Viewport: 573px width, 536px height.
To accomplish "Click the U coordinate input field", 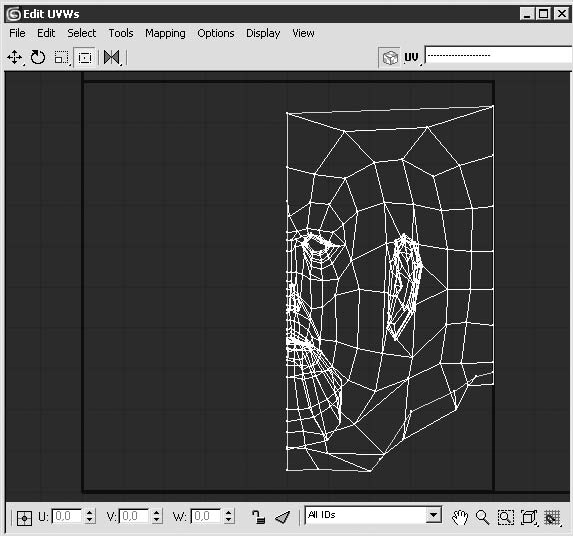I will [x=68, y=516].
